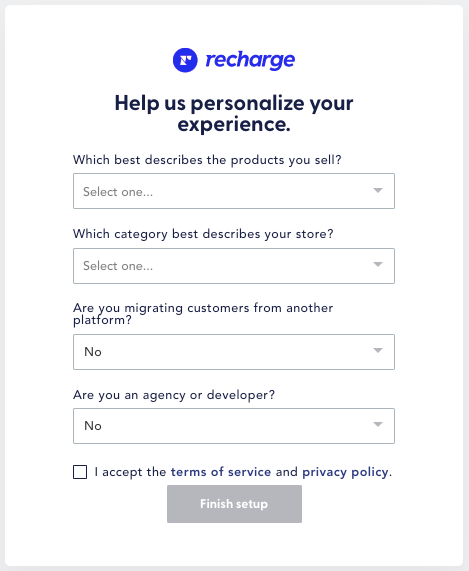Click the 'Which best describes the products' label
Image resolution: width=469 pixels, height=571 pixels.
207,160
